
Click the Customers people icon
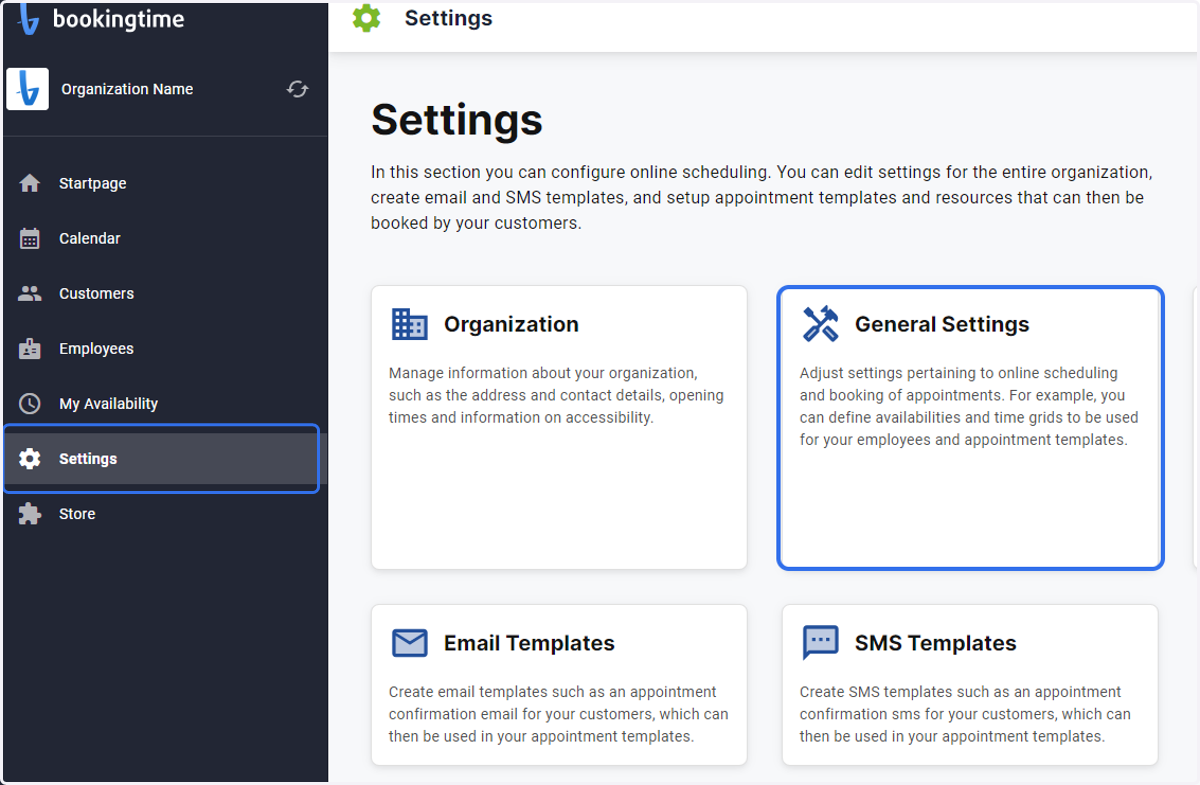pyautogui.click(x=30, y=293)
